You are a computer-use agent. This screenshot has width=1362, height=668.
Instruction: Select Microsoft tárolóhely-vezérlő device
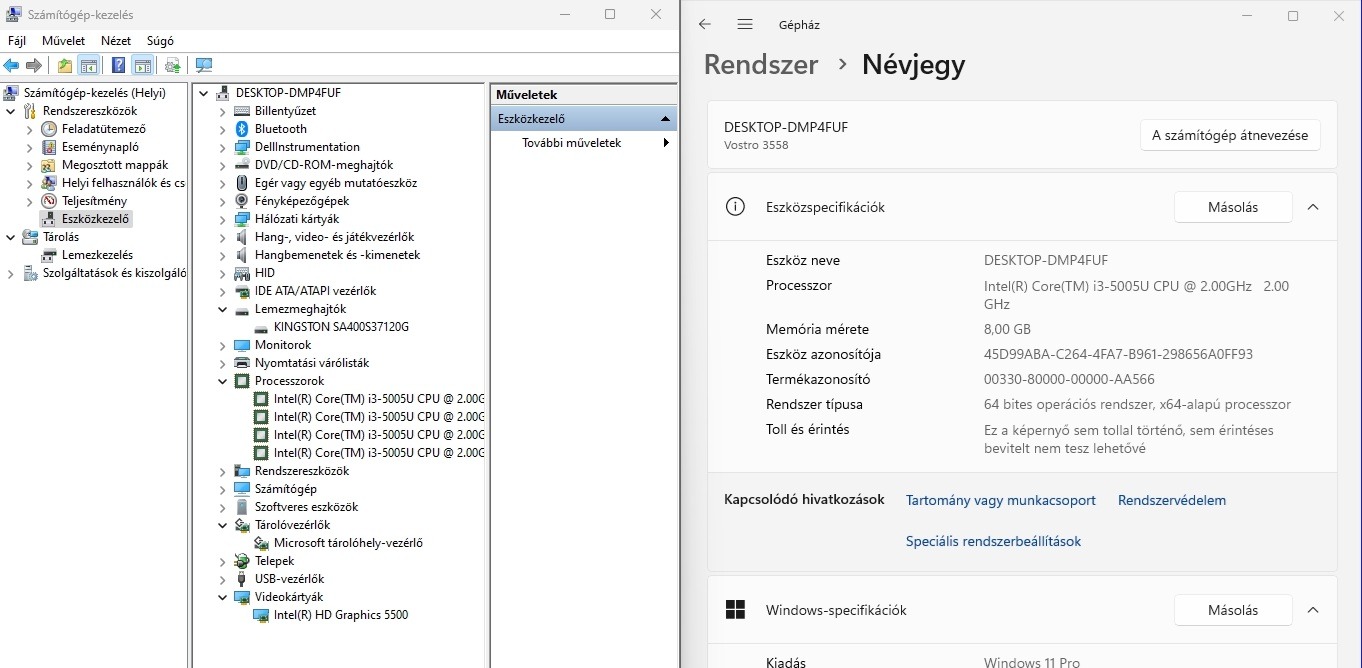point(348,543)
